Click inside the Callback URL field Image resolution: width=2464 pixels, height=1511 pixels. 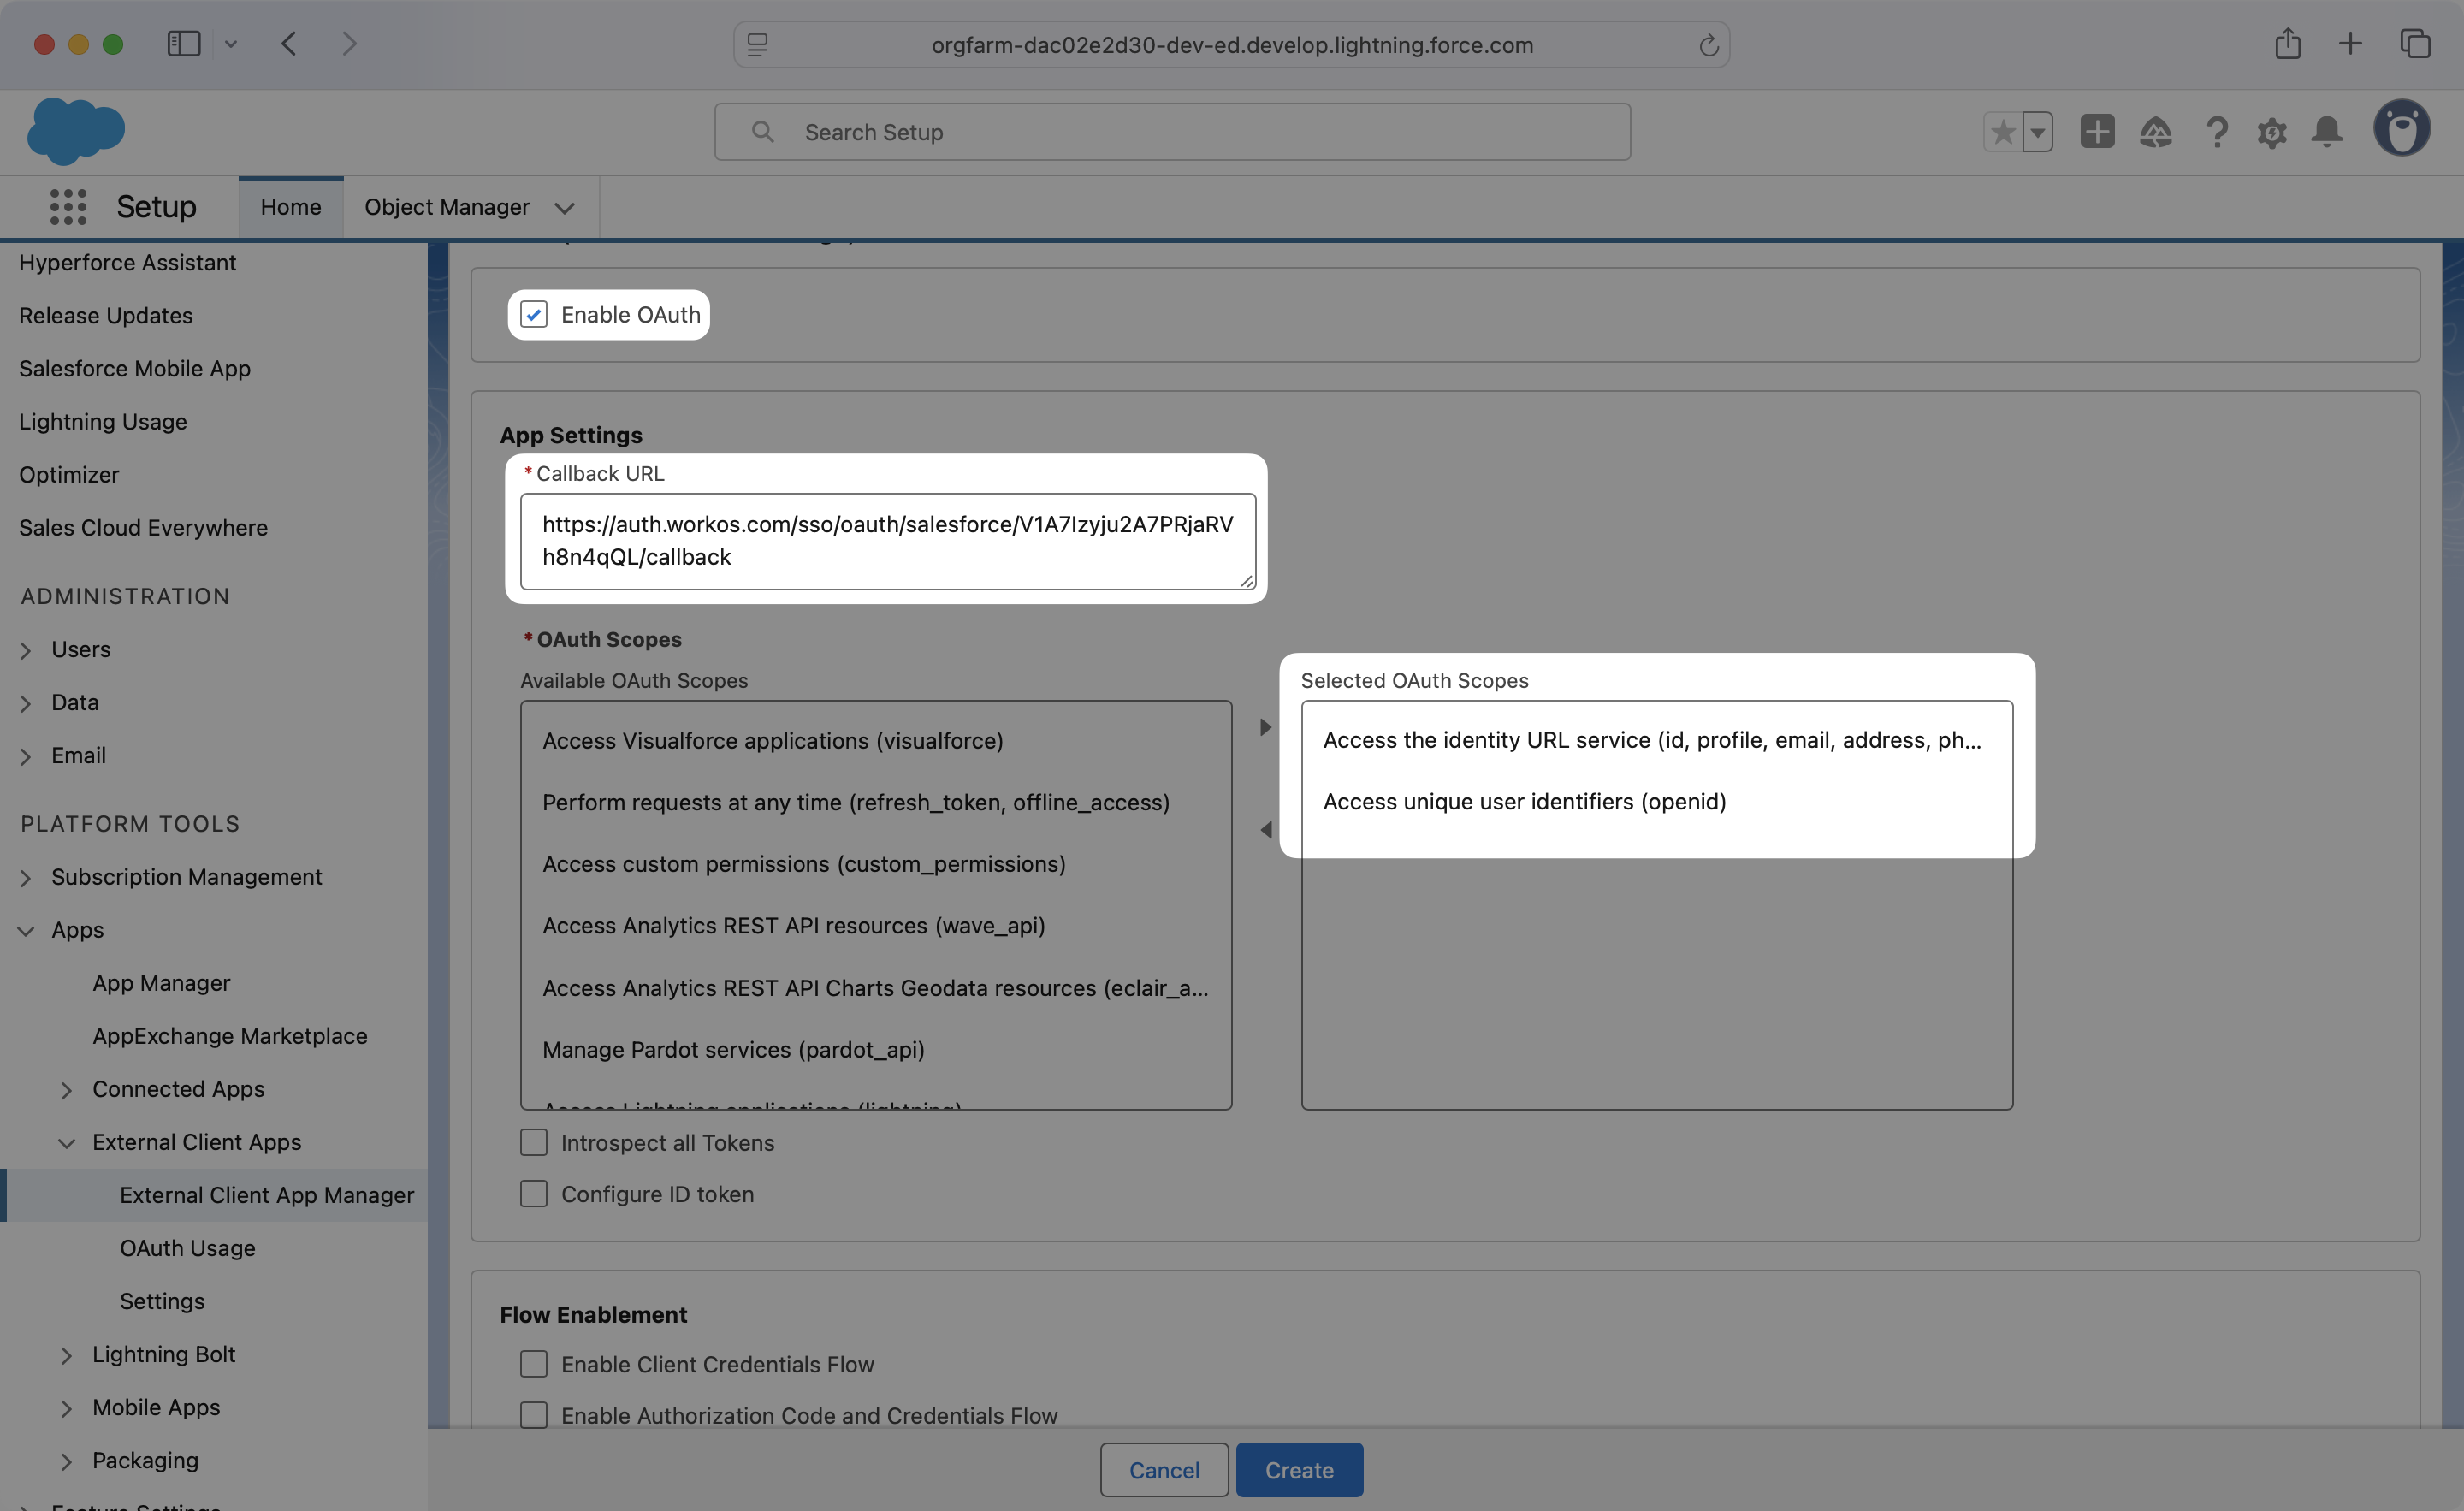[887, 541]
